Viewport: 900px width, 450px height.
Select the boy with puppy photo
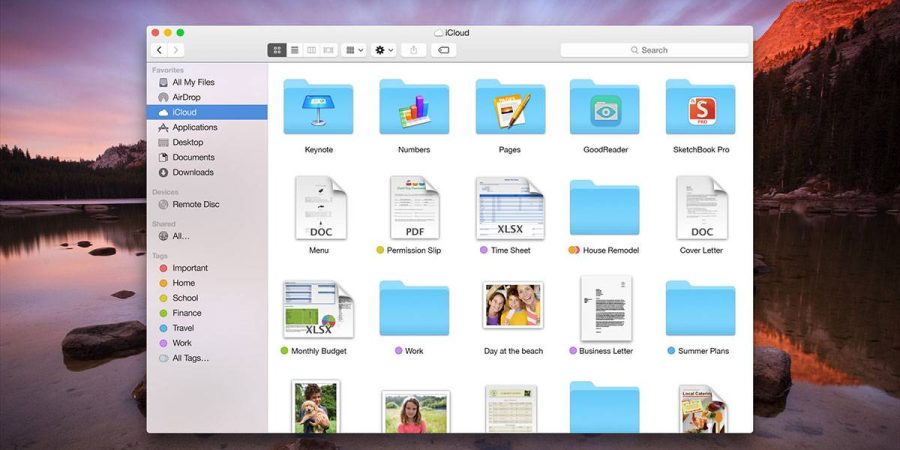tap(315, 406)
